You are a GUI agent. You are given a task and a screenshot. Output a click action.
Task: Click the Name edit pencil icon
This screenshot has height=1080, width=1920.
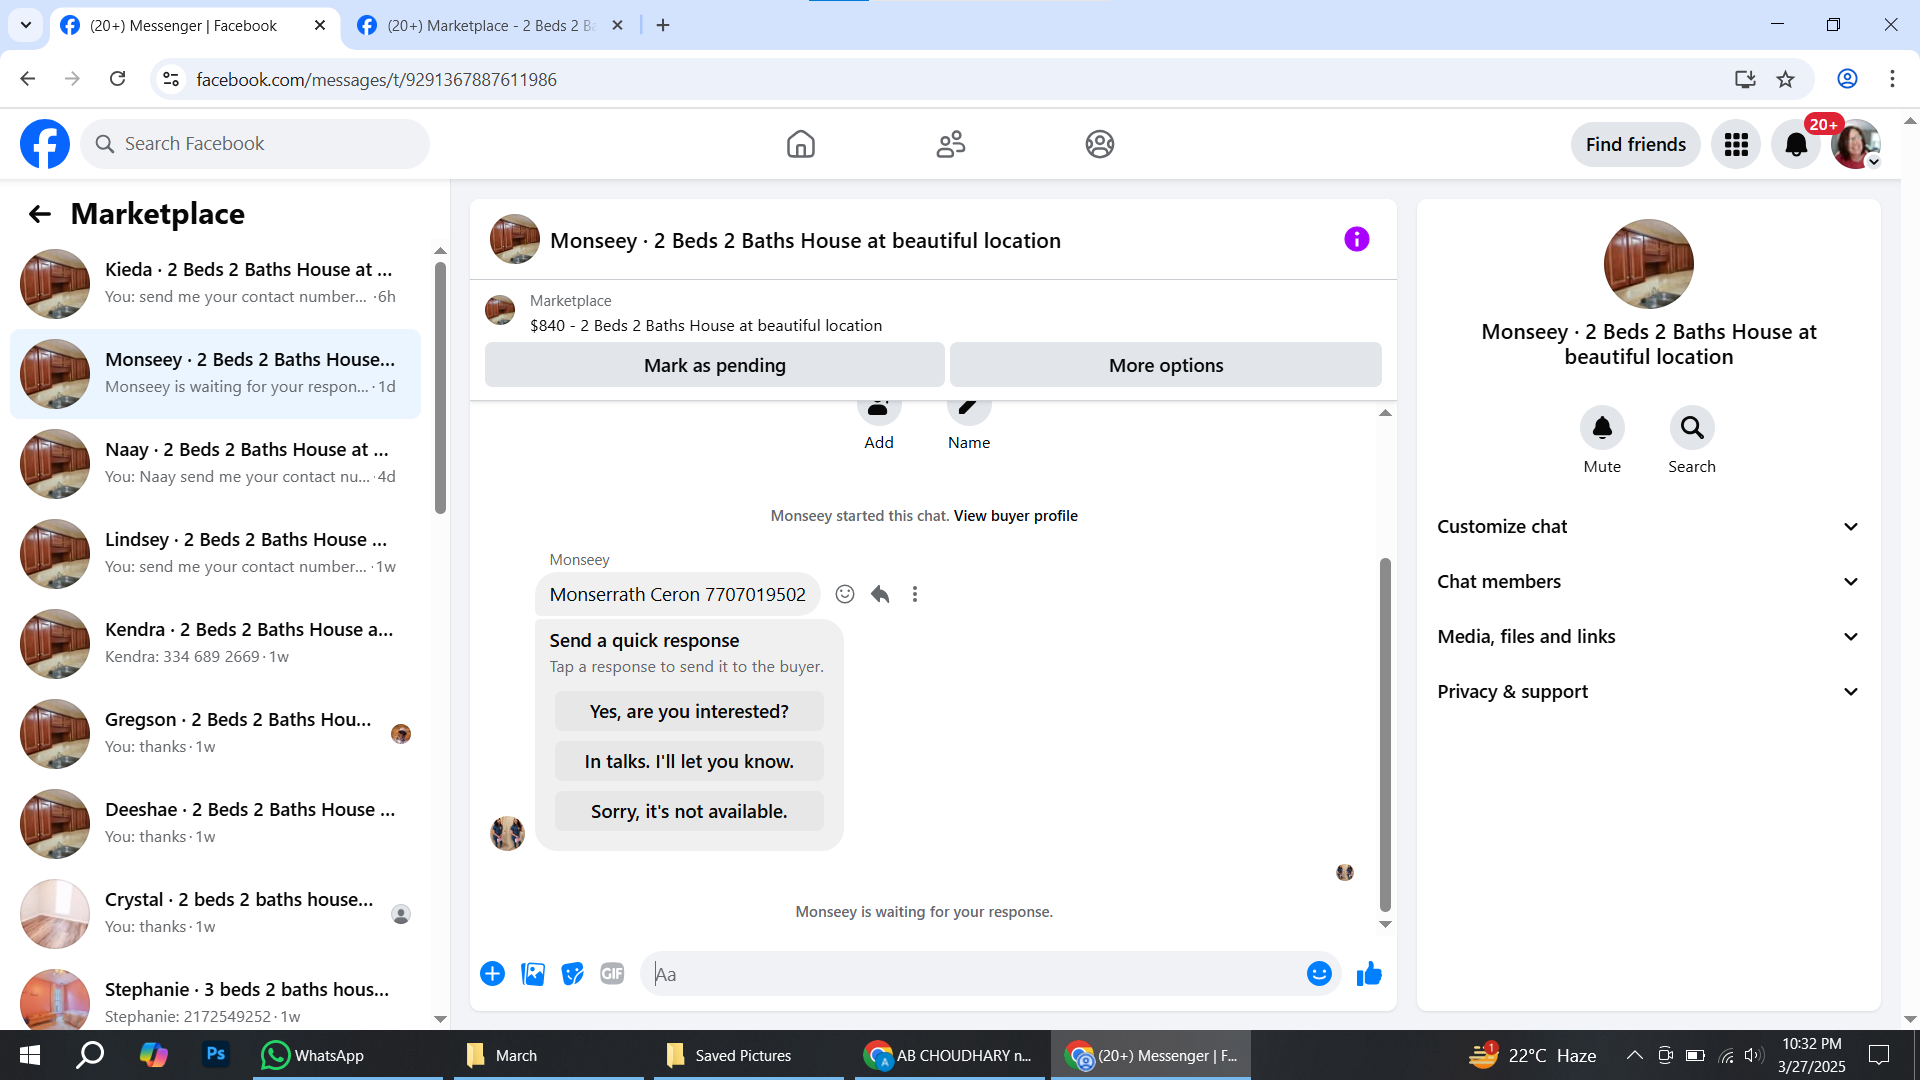pos(968,410)
